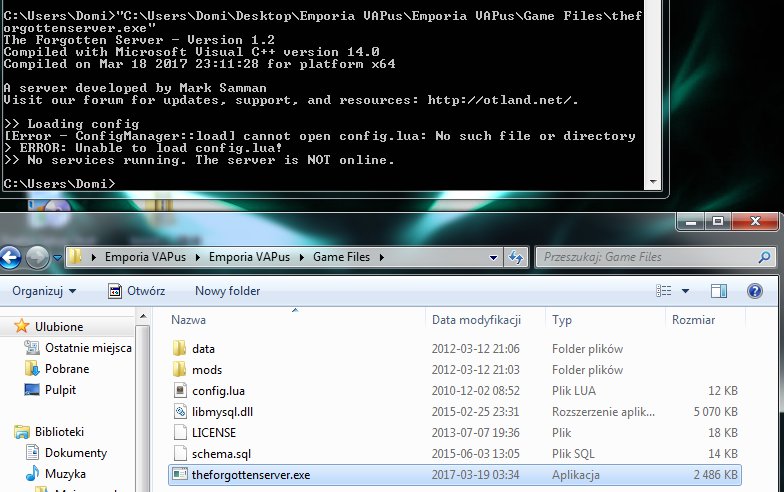Click Plik LUA type cell
This screenshot has width=784, height=492.
(x=574, y=391)
